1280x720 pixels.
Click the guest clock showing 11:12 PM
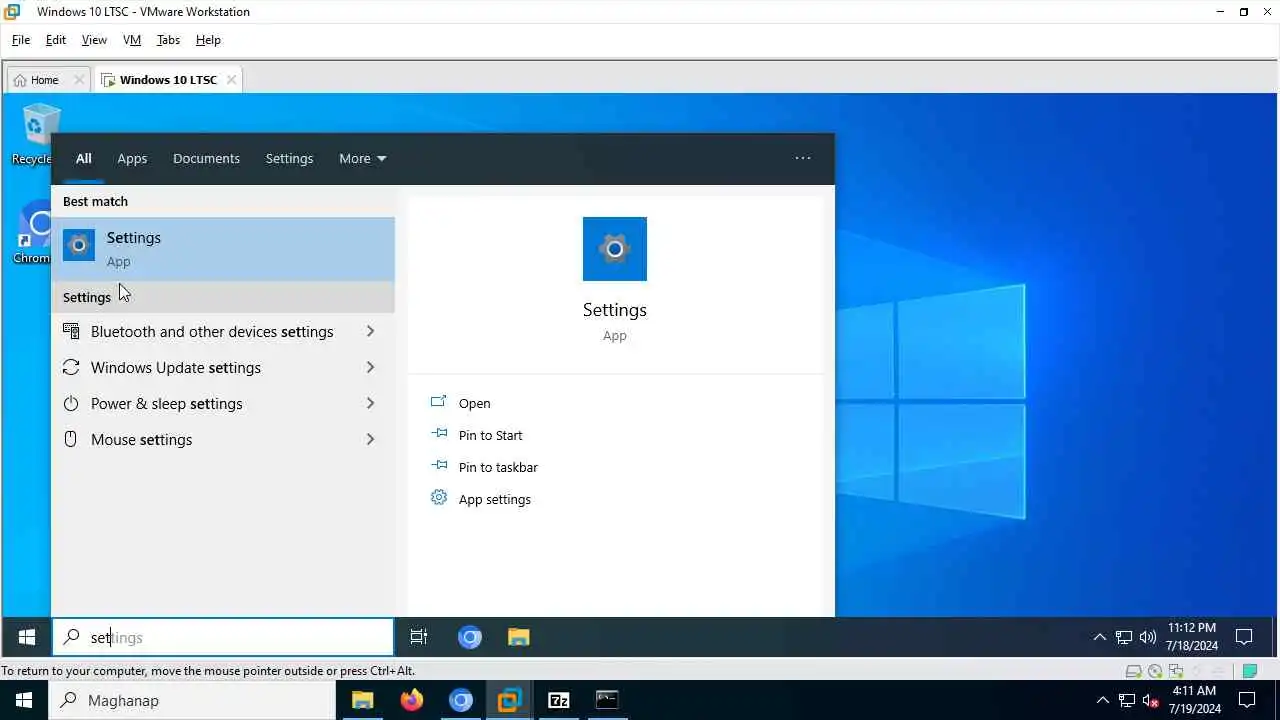pos(1192,637)
